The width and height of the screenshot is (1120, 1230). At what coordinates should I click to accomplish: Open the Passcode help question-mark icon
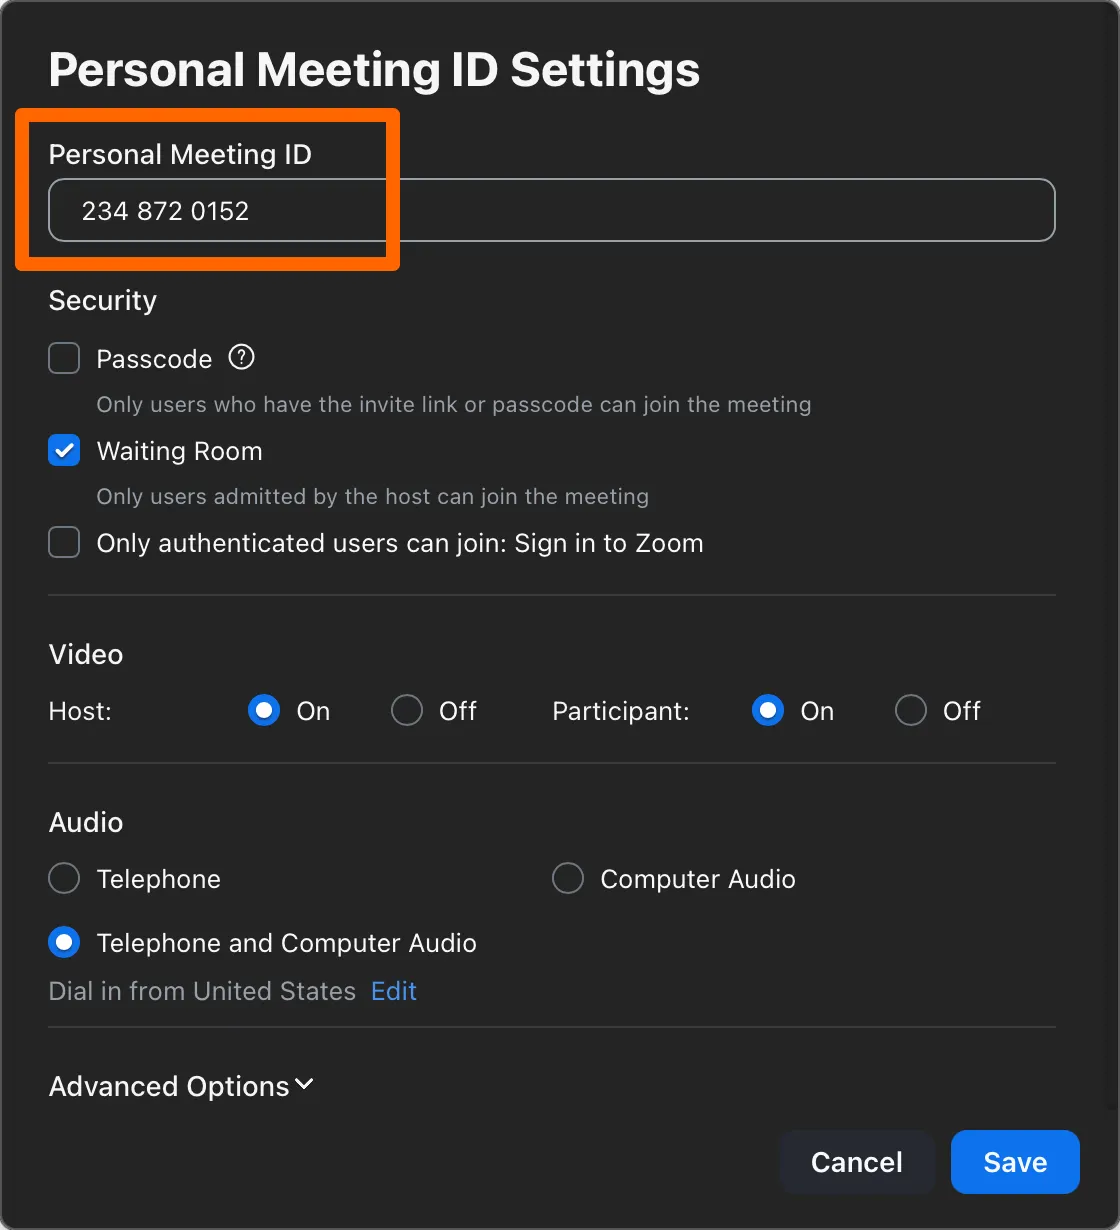coord(241,357)
